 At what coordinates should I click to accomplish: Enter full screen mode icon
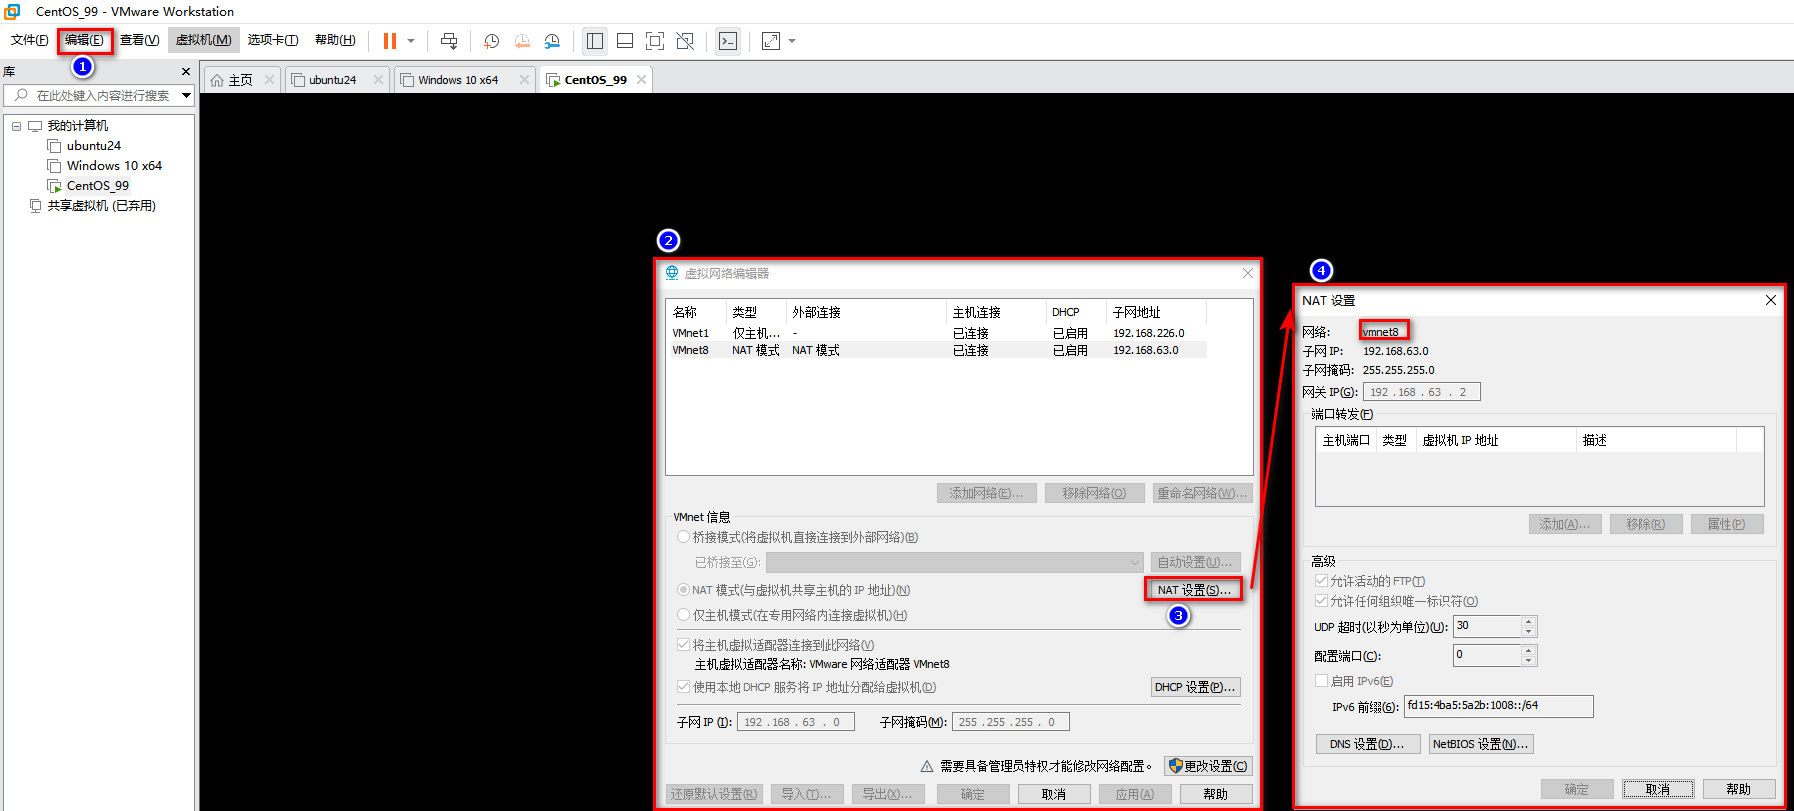point(655,41)
